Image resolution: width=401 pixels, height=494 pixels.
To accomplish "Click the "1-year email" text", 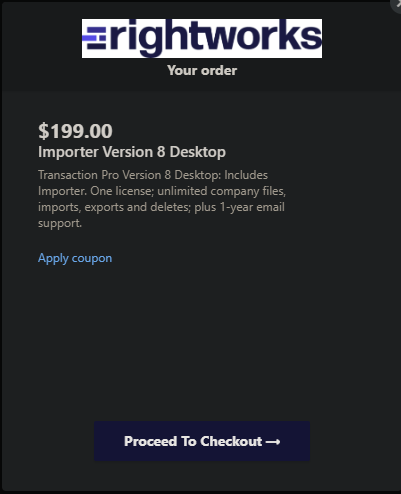I will coord(252,207).
